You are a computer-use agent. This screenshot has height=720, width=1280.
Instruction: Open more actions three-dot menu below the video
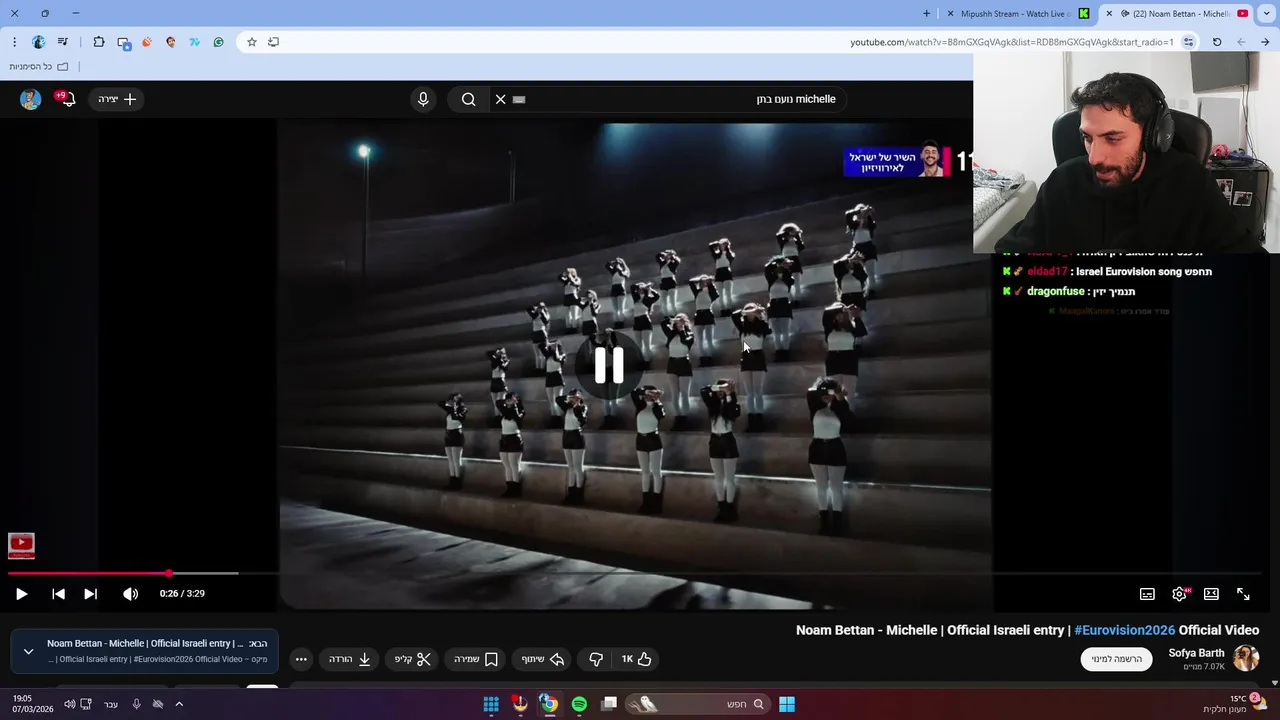click(301, 659)
